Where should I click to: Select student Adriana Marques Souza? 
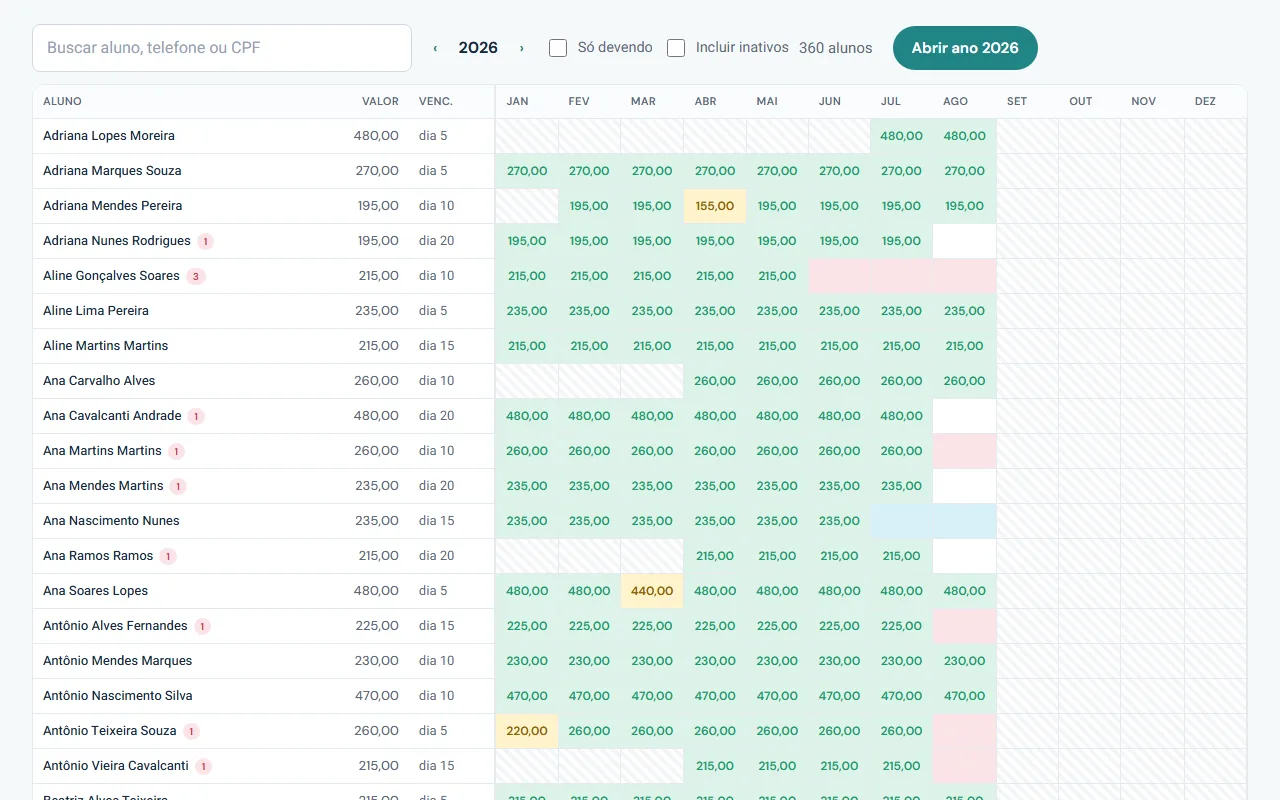click(112, 171)
